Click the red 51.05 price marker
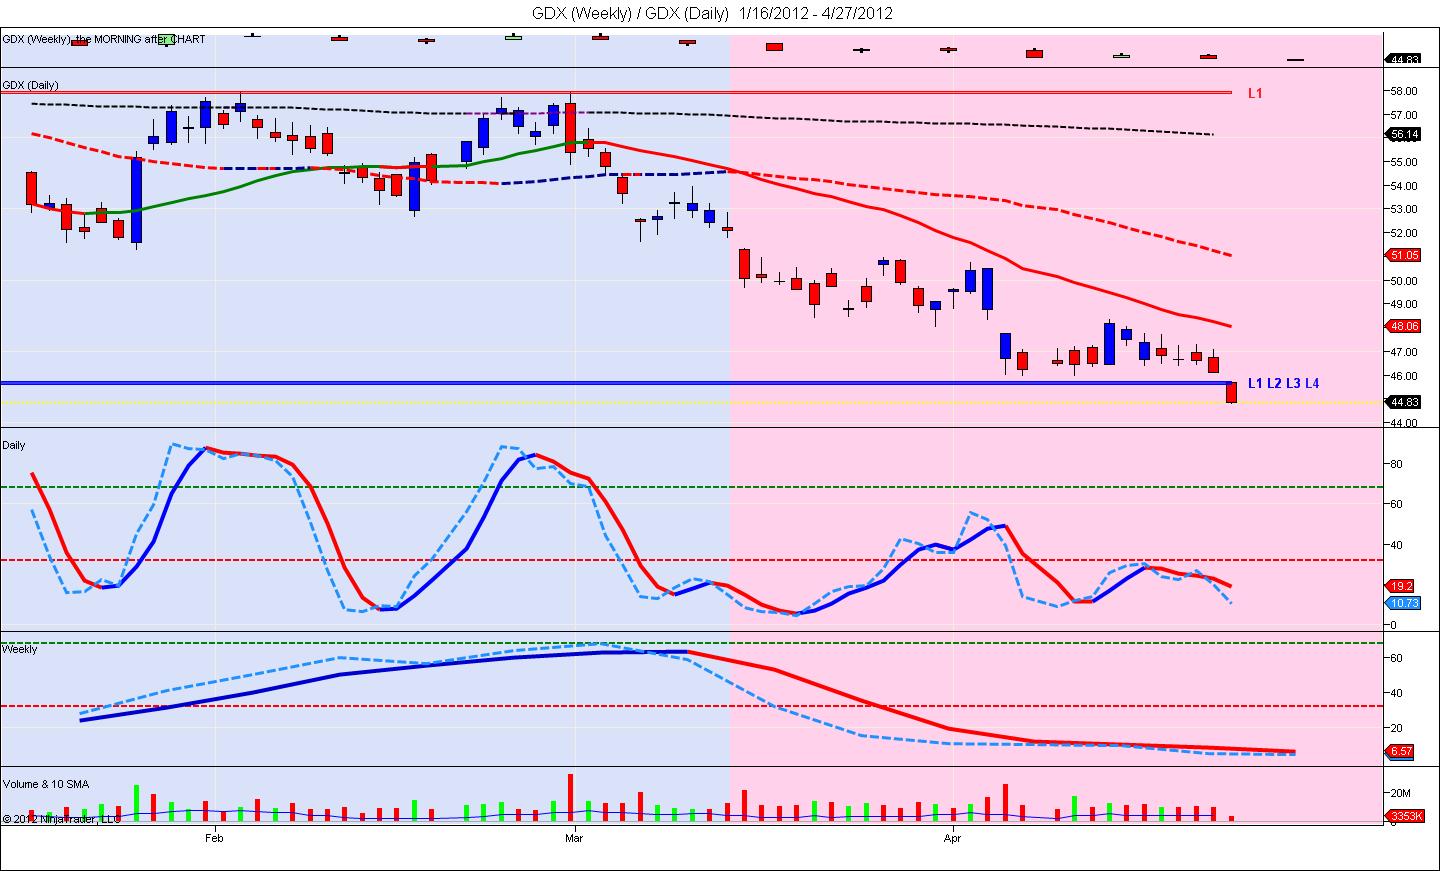The height and width of the screenshot is (871, 1440). point(1405,255)
